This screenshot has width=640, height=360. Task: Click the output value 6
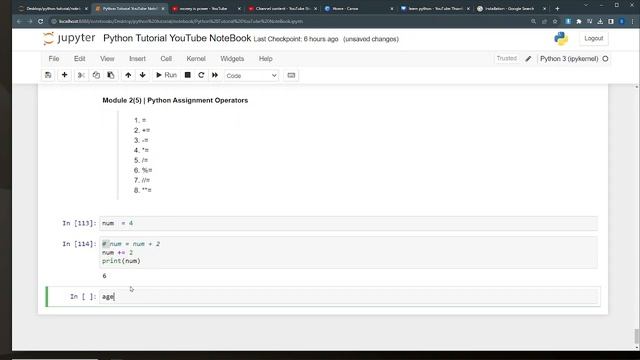(104, 276)
